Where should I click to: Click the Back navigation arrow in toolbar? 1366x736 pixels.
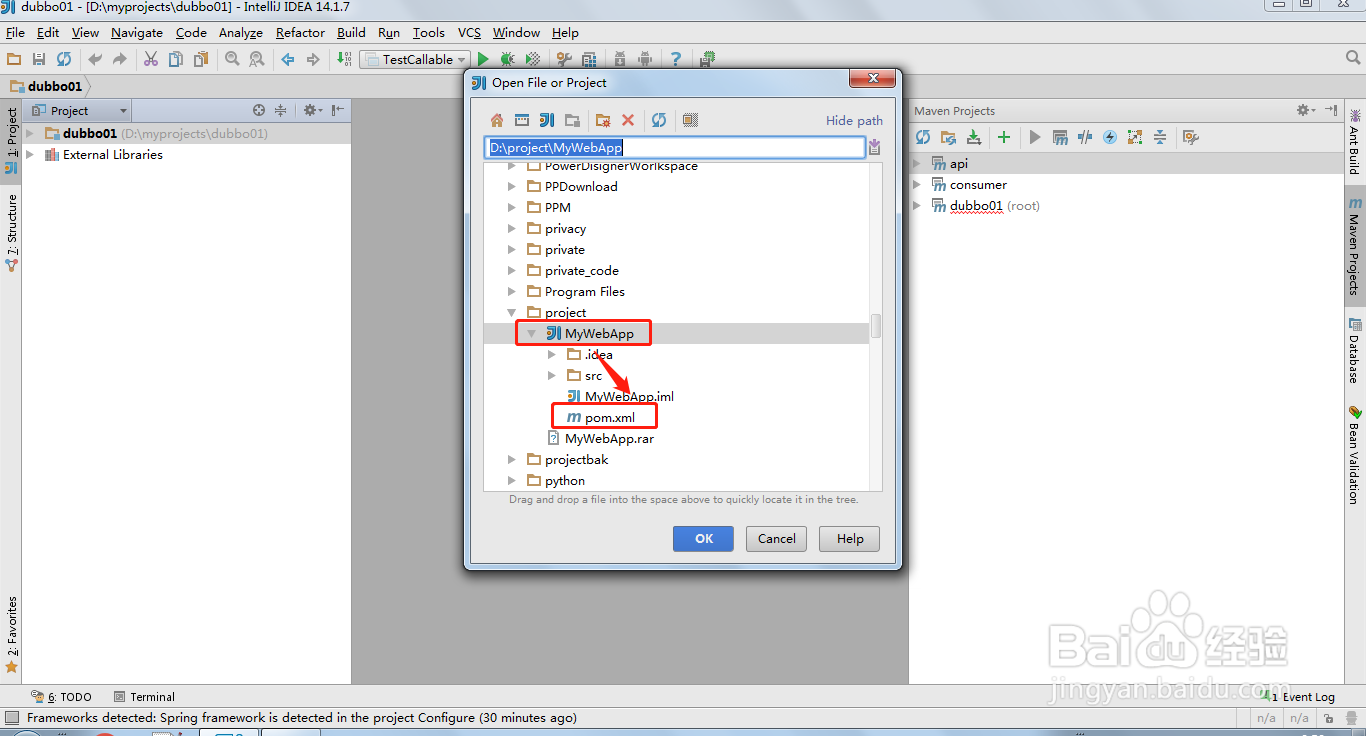(288, 60)
